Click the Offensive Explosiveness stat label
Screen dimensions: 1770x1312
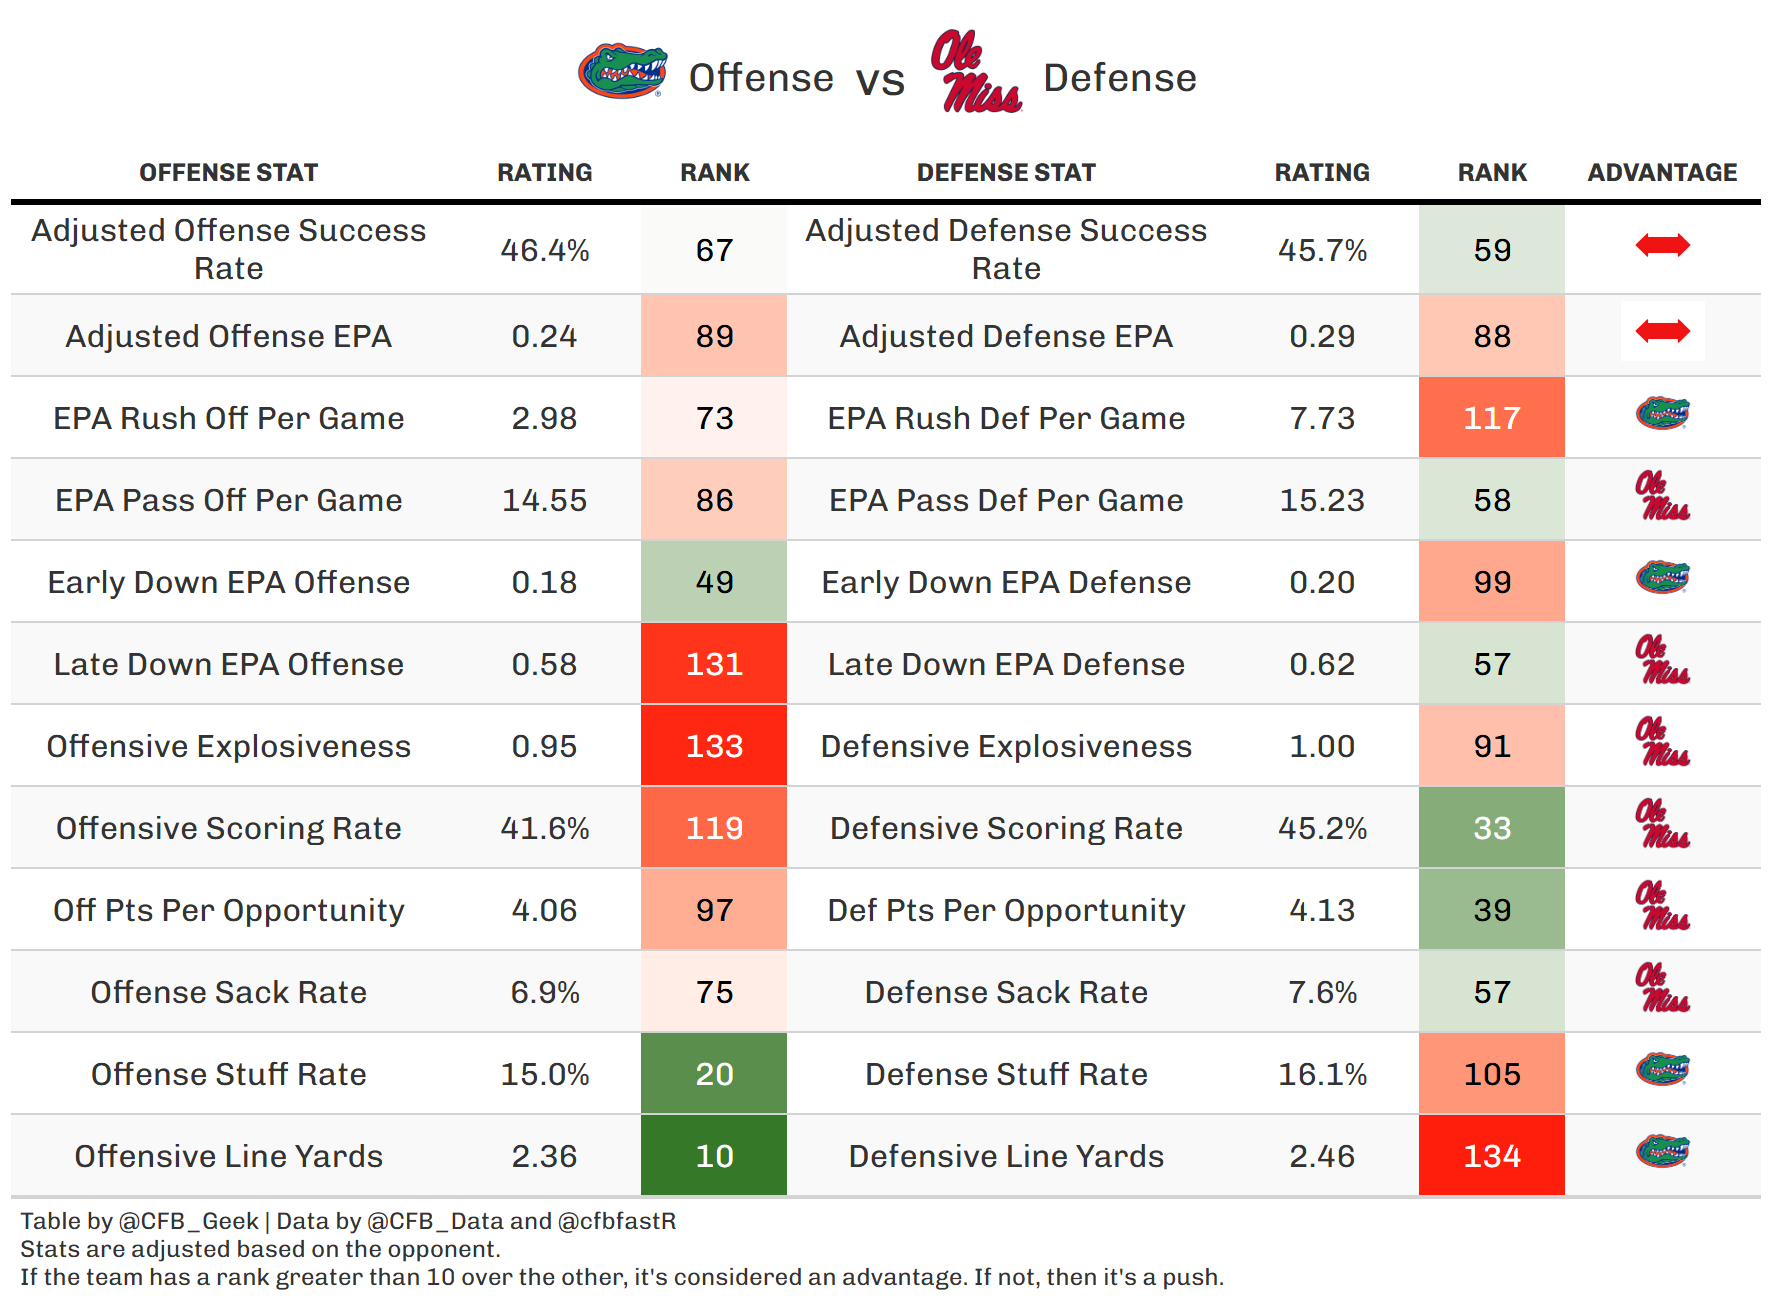coord(228,746)
